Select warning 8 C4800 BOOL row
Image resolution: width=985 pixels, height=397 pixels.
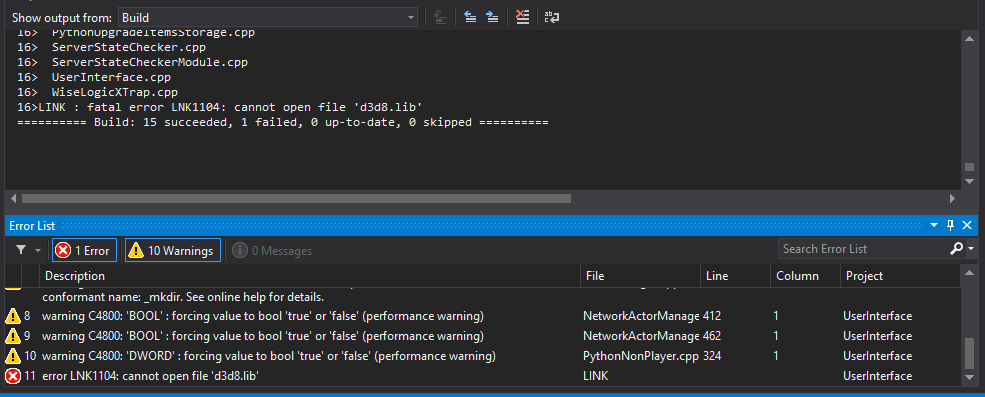coord(482,315)
